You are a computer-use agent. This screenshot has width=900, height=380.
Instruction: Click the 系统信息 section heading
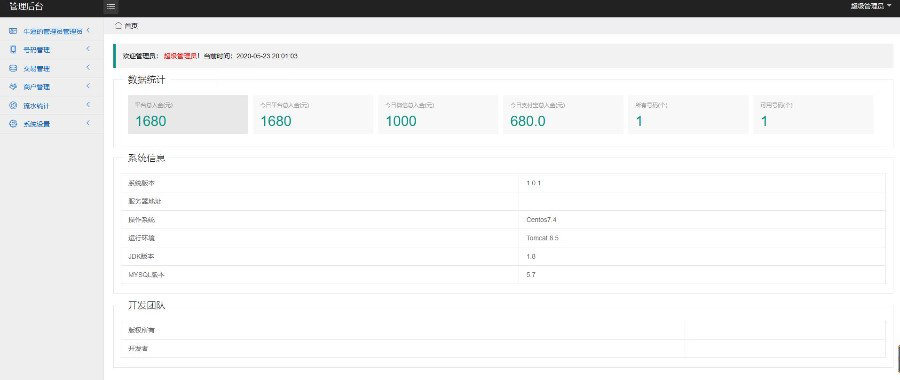click(x=146, y=158)
